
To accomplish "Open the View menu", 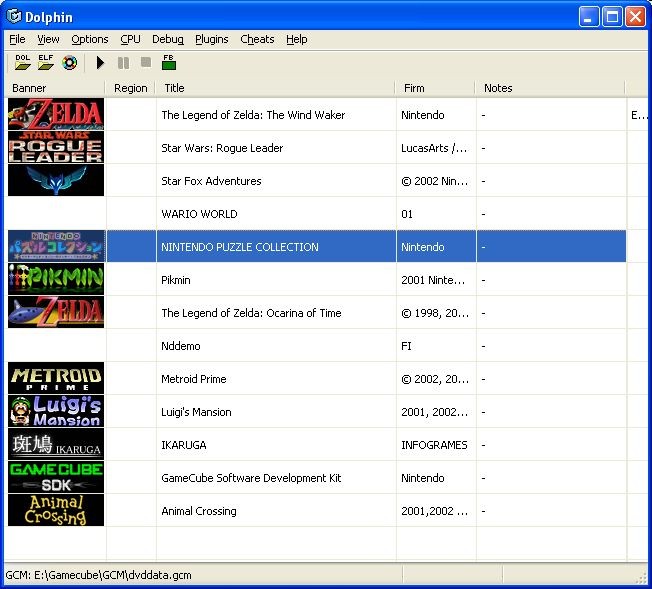I will [x=48, y=39].
